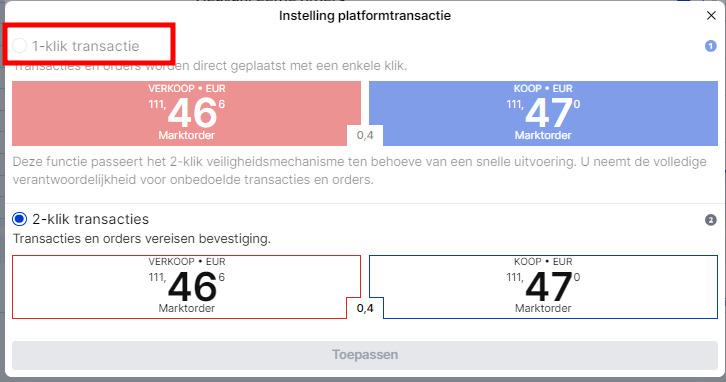Image resolution: width=726 pixels, height=382 pixels.
Task: Click the red filled VERKOOP EUR tile
Action: pos(186,113)
